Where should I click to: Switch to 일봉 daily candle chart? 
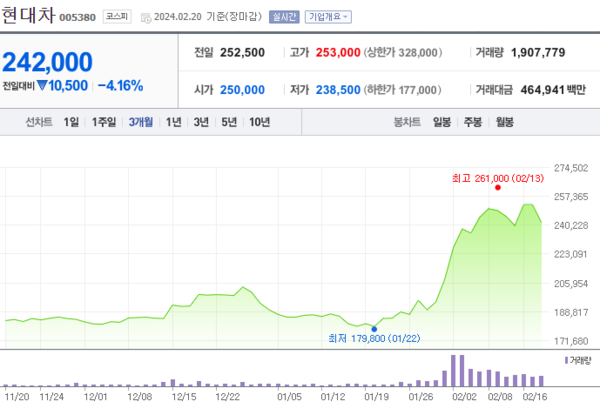pos(442,122)
